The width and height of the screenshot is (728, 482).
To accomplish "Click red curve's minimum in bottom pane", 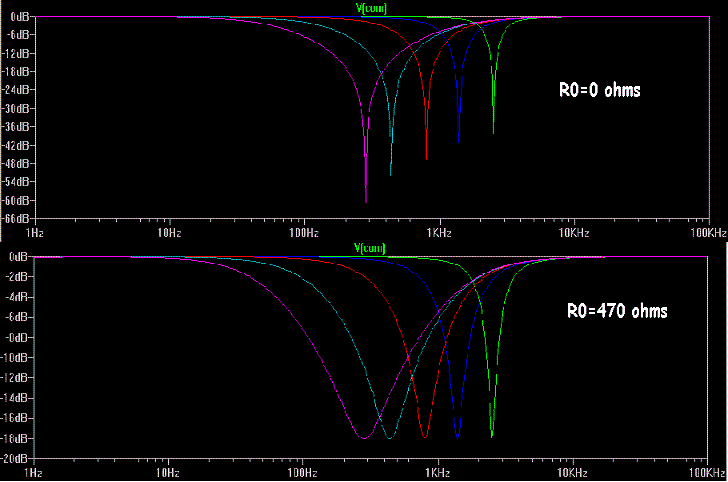I will [425, 438].
